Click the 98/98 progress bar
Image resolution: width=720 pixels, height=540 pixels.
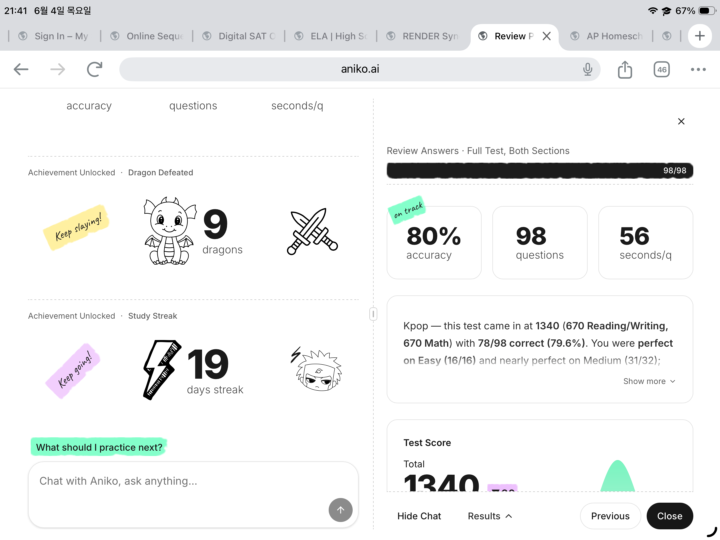pos(540,170)
